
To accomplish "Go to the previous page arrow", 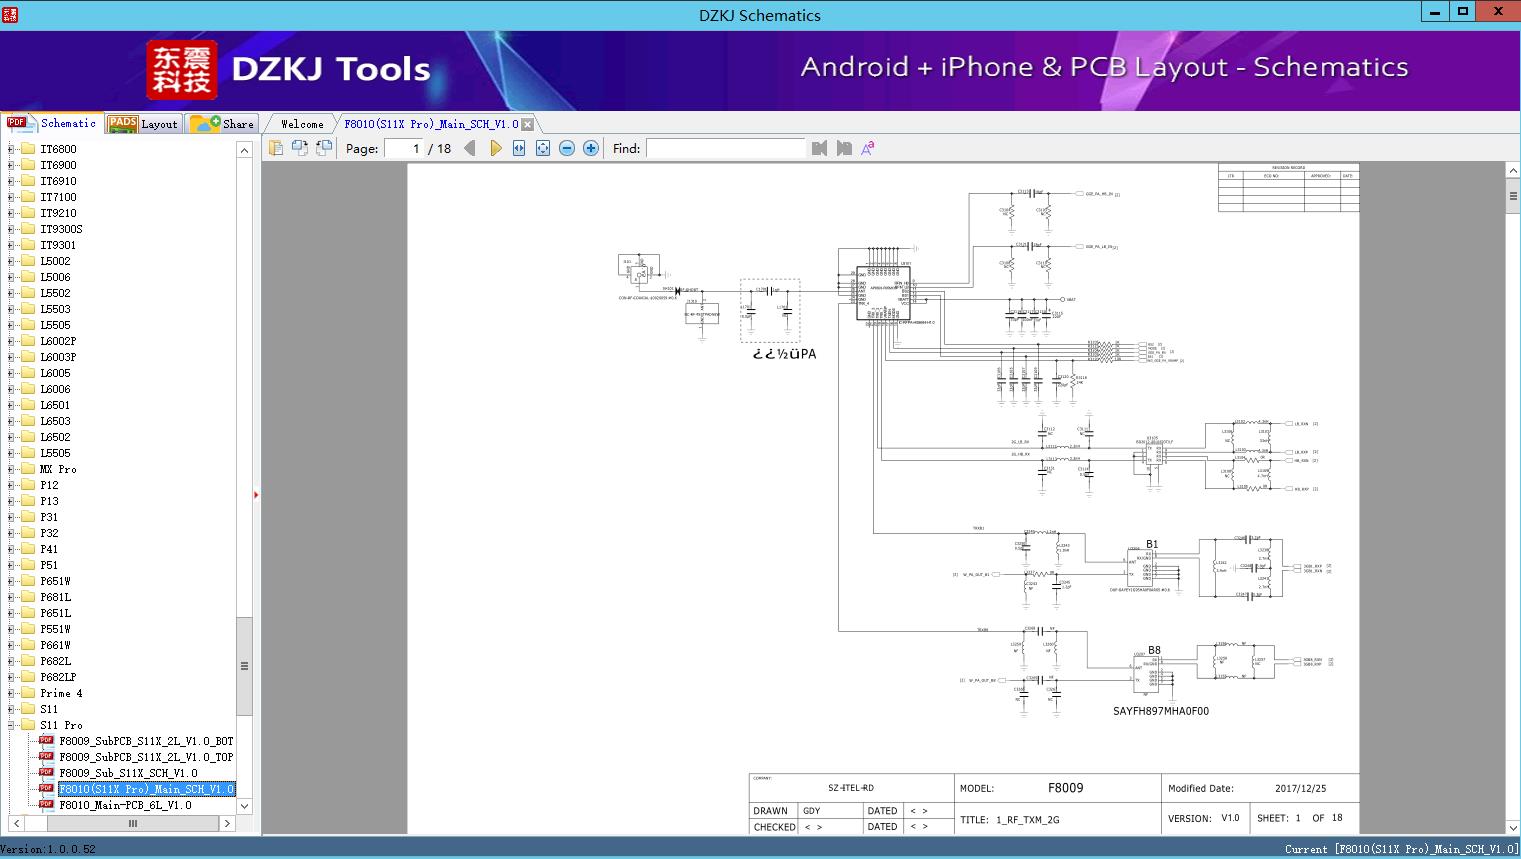I will (470, 148).
